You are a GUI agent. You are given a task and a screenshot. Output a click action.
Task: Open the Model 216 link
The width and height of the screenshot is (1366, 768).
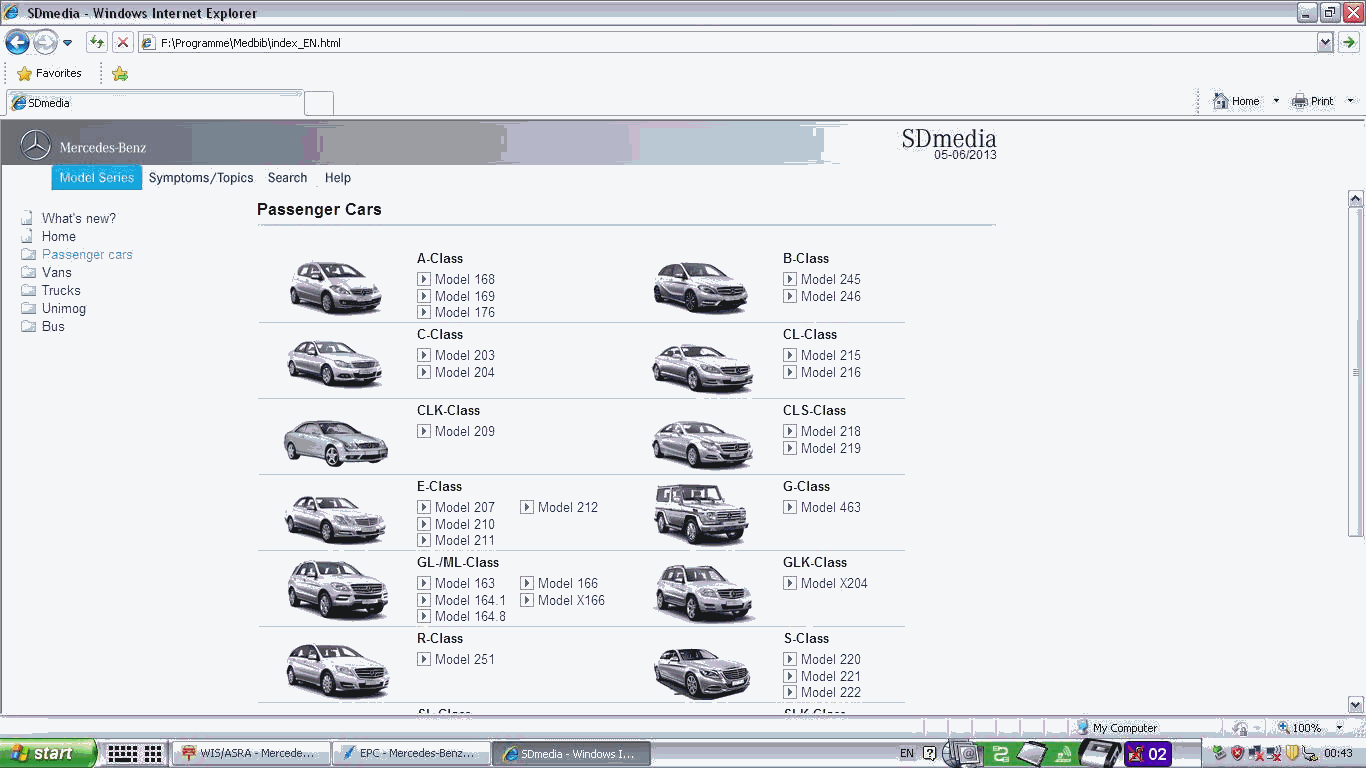click(x=831, y=372)
